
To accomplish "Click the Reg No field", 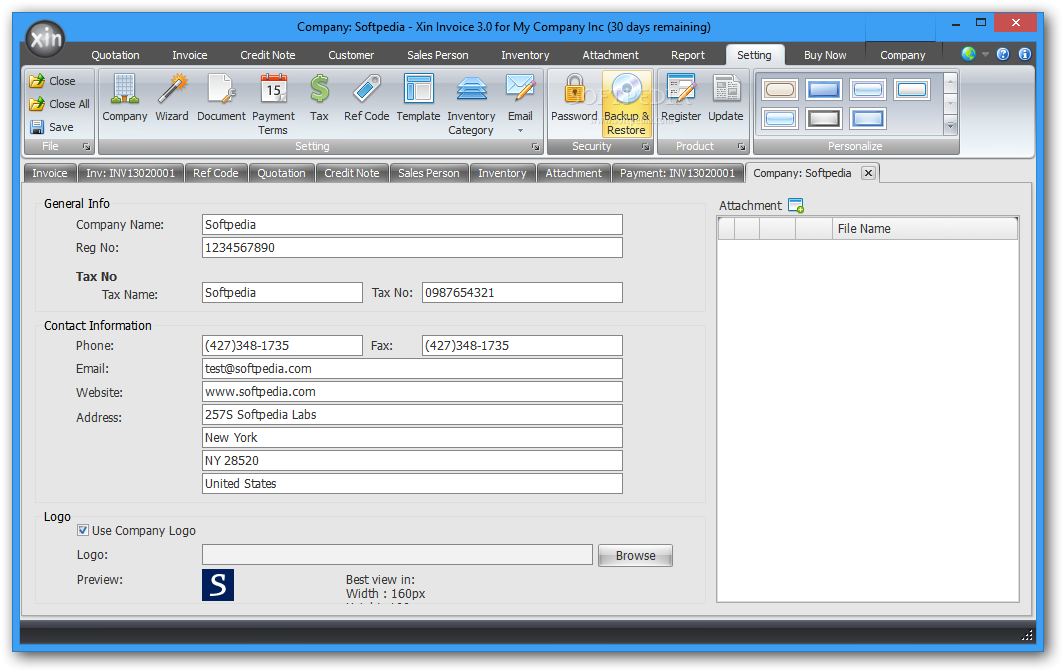I will click(412, 248).
